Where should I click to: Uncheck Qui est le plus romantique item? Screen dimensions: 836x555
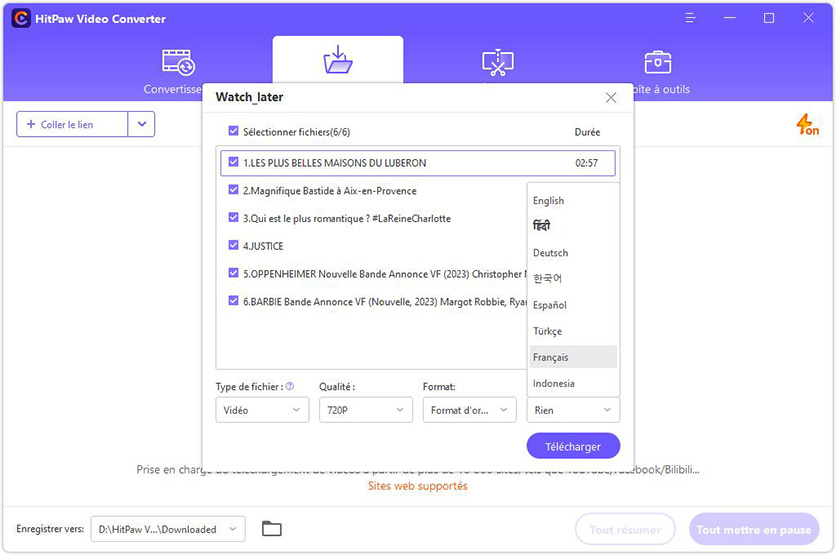pyautogui.click(x=233, y=218)
